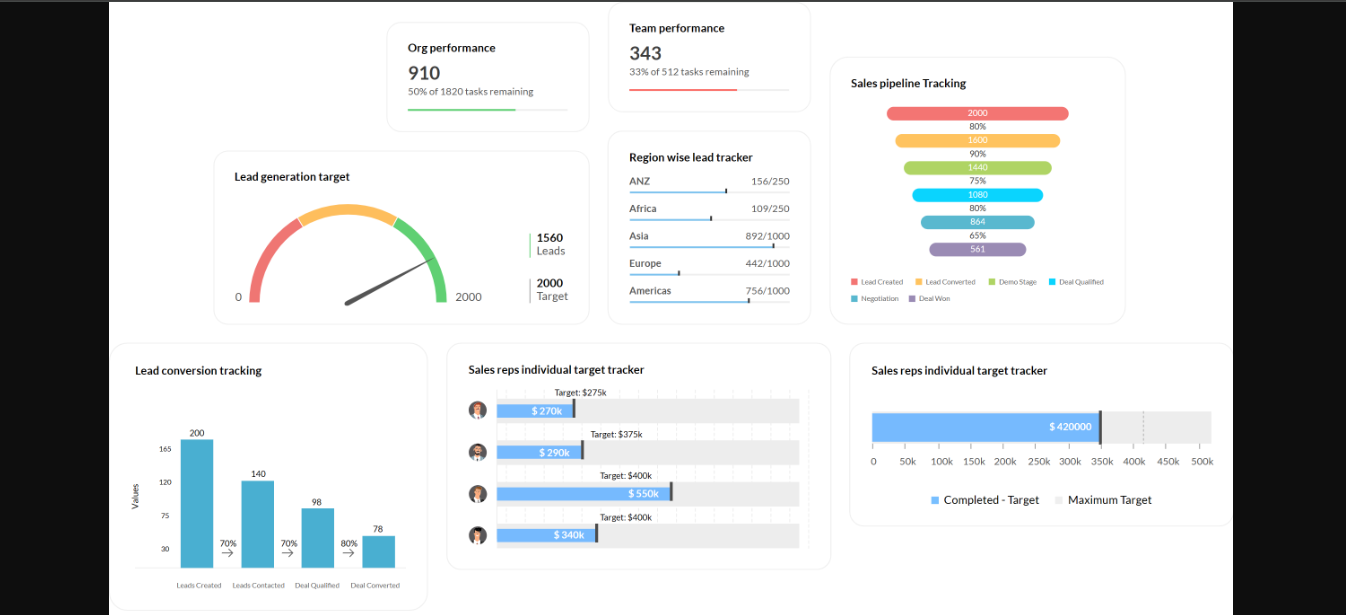This screenshot has height=615, width=1346.
Task: Click the $ 420000 completed target bar
Action: tap(985, 427)
